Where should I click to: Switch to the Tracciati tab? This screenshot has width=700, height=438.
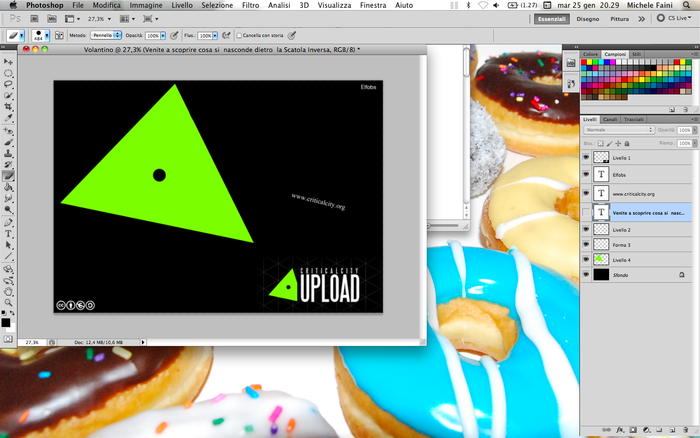coord(633,119)
